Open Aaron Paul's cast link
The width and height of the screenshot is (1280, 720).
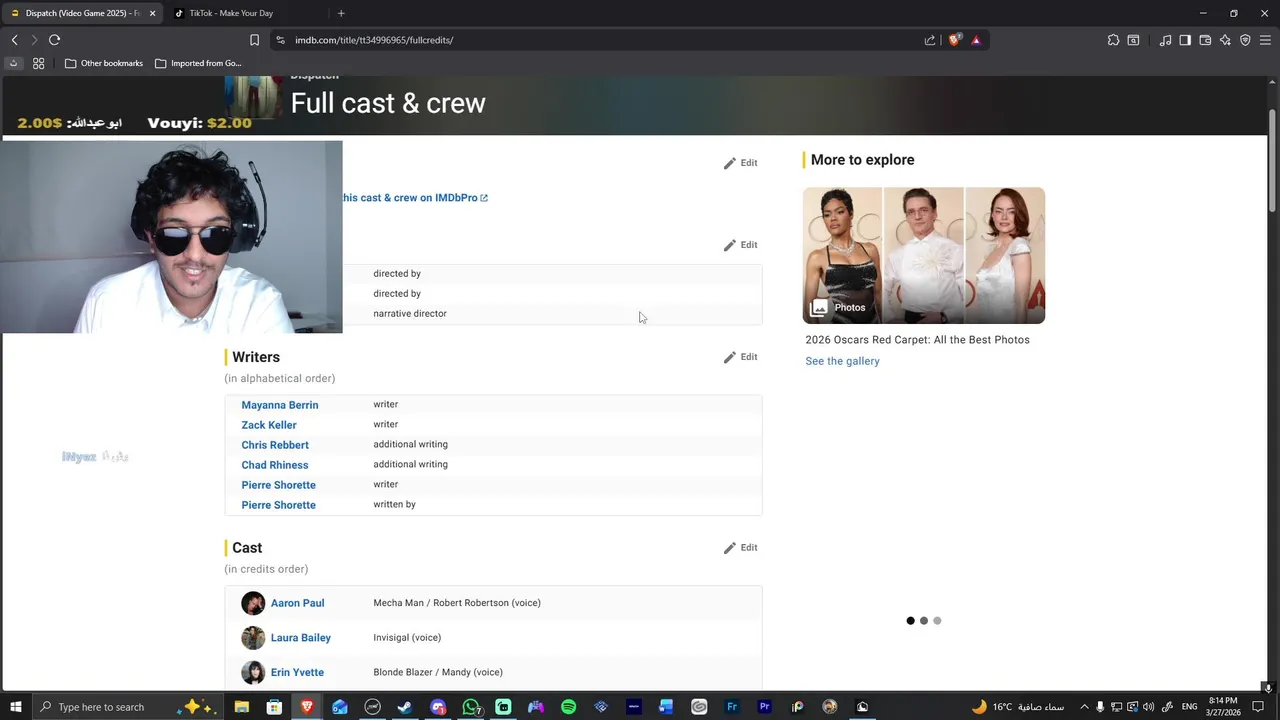coord(297,603)
